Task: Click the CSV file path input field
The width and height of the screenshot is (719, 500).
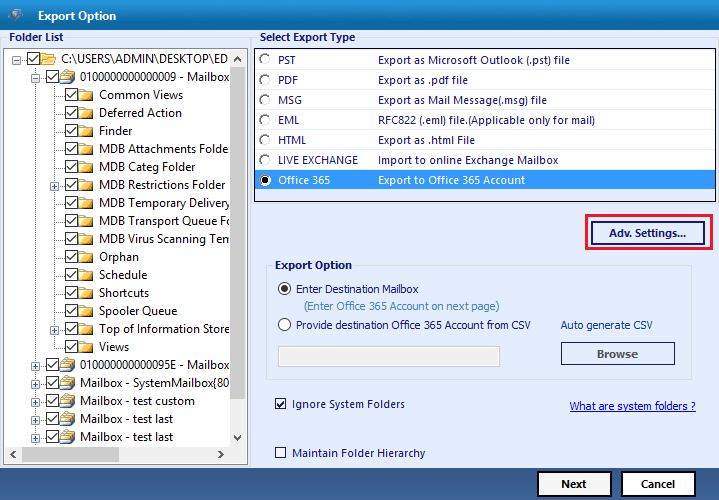Action: coord(389,356)
